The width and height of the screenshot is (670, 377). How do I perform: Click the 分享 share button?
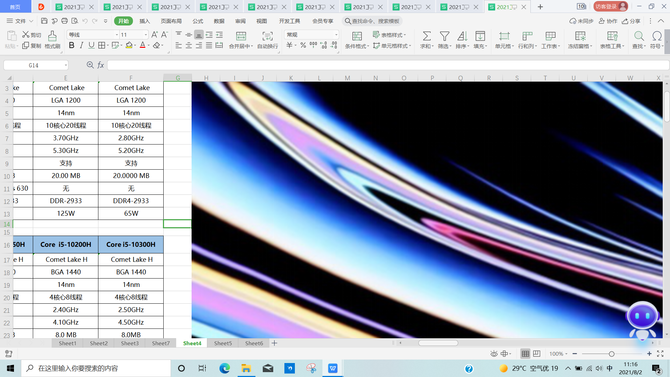click(x=632, y=21)
